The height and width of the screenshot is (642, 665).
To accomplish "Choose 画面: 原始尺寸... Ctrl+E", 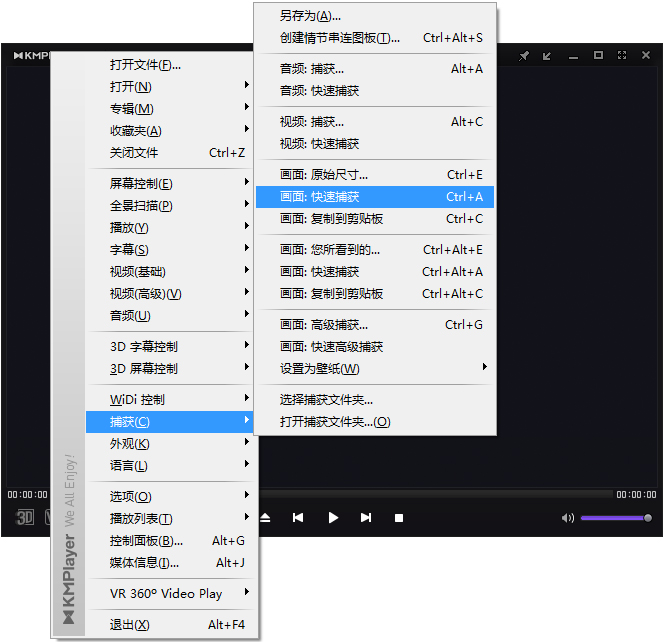I will (375, 175).
